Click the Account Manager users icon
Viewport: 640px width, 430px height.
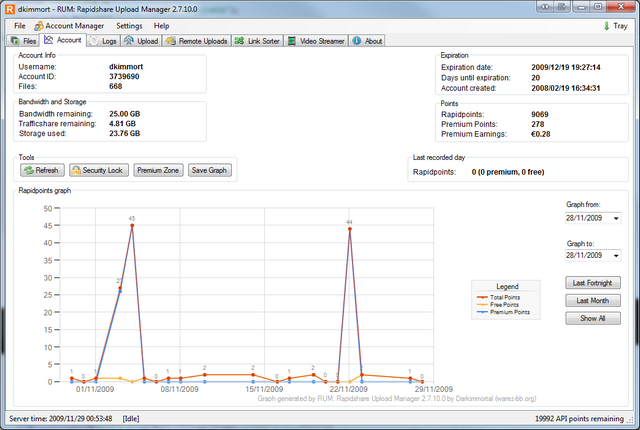[x=38, y=26]
